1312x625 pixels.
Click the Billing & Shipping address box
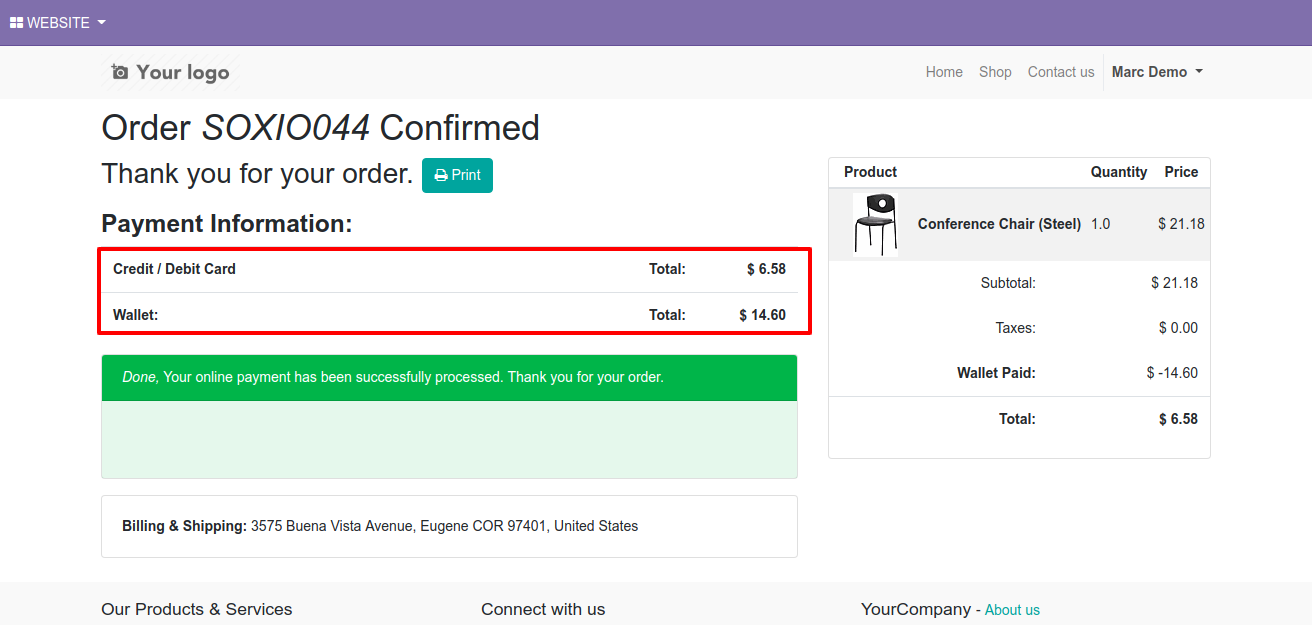tap(449, 526)
